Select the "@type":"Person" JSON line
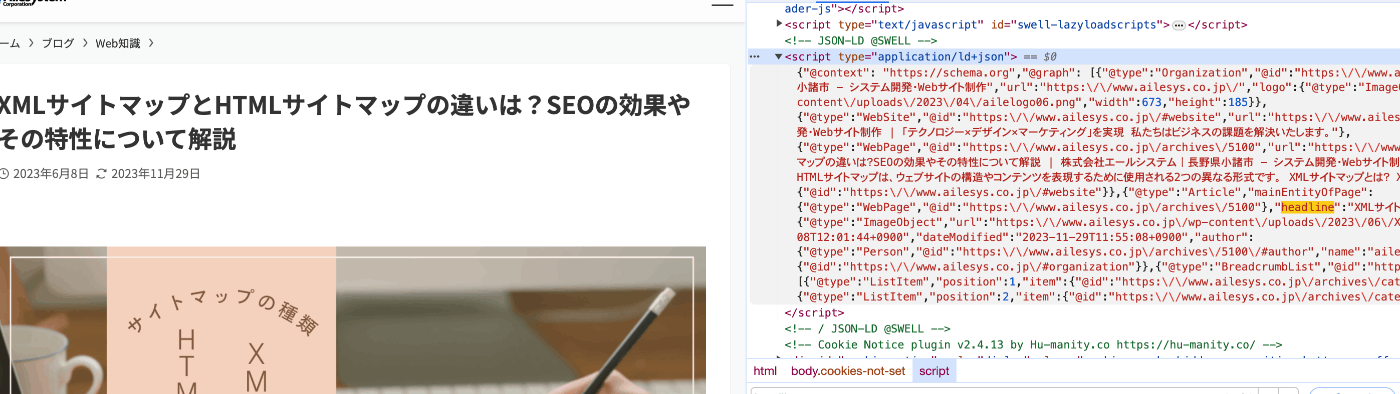This screenshot has height=394, width=1400. coord(1098,253)
